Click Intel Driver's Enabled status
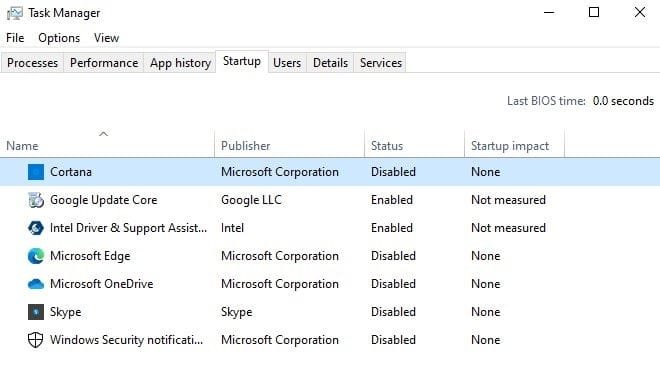This screenshot has width=660, height=366. 391,228
